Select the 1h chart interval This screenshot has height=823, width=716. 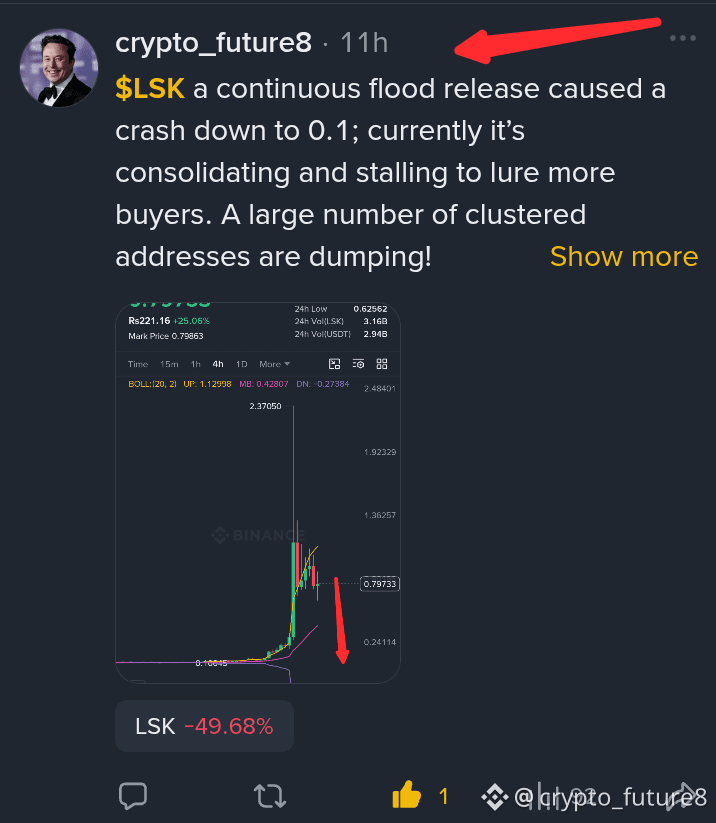[x=195, y=364]
